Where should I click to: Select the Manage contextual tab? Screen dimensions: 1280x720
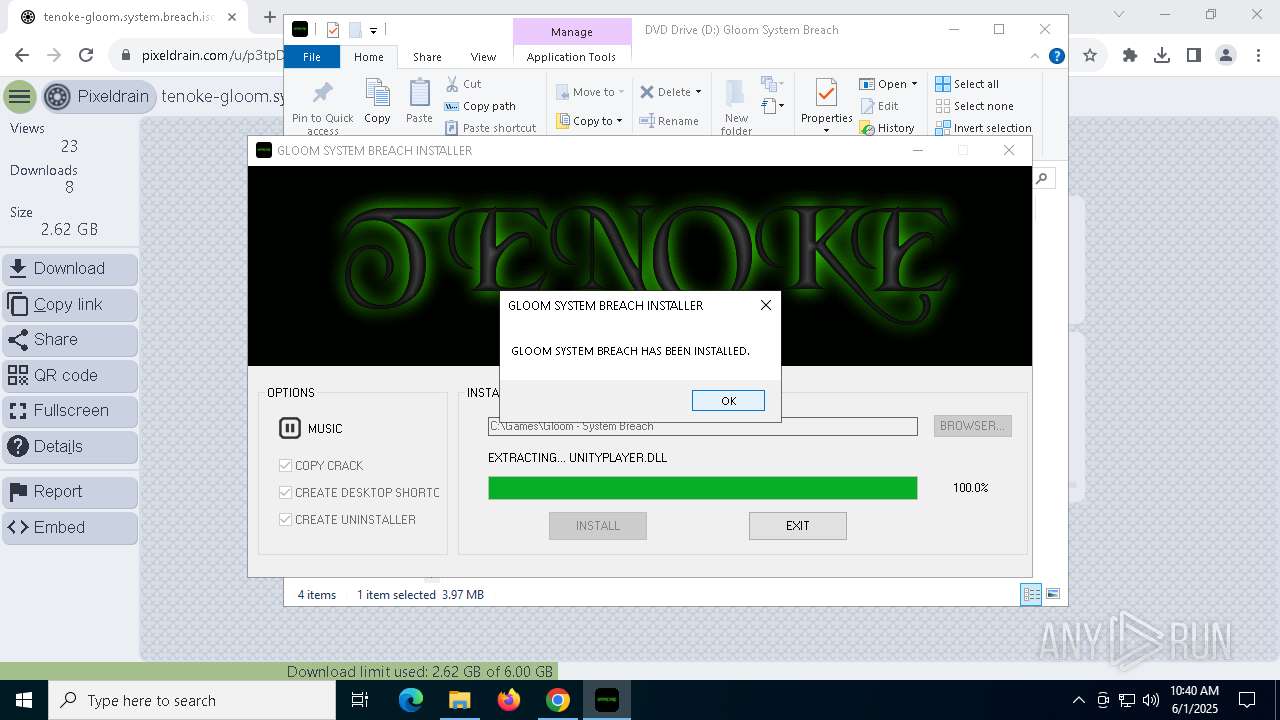click(571, 32)
